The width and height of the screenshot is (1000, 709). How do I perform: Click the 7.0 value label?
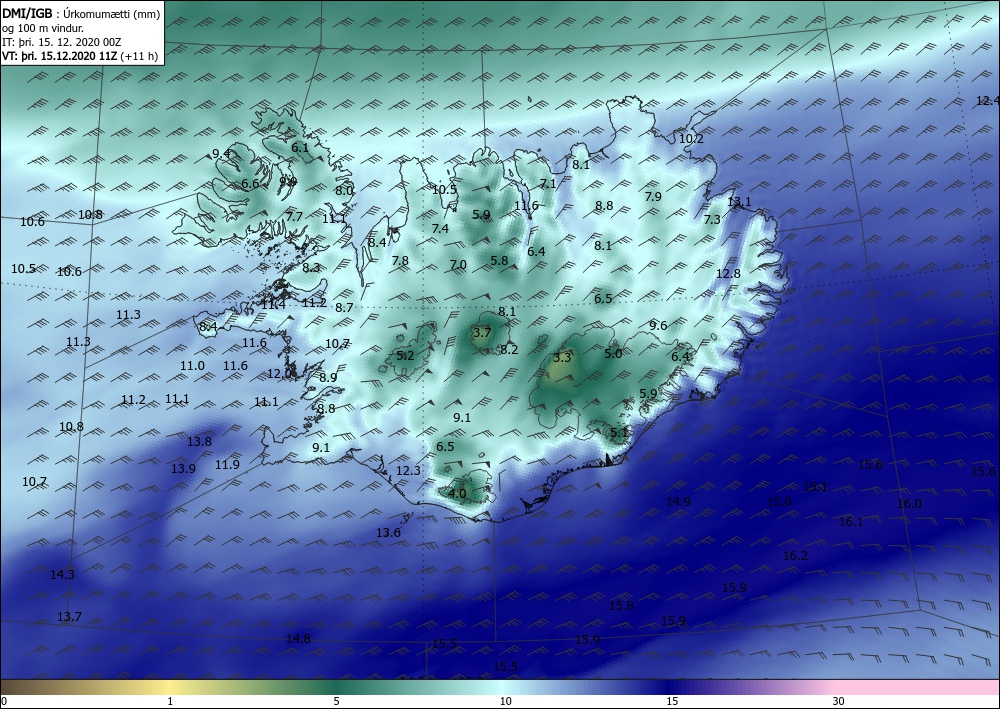[x=458, y=265]
